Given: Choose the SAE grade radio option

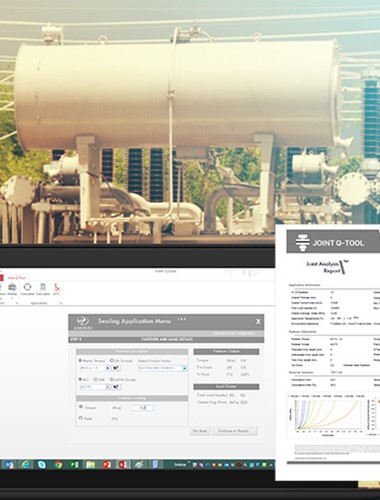Looking at the screenshot, I should click(x=96, y=380).
